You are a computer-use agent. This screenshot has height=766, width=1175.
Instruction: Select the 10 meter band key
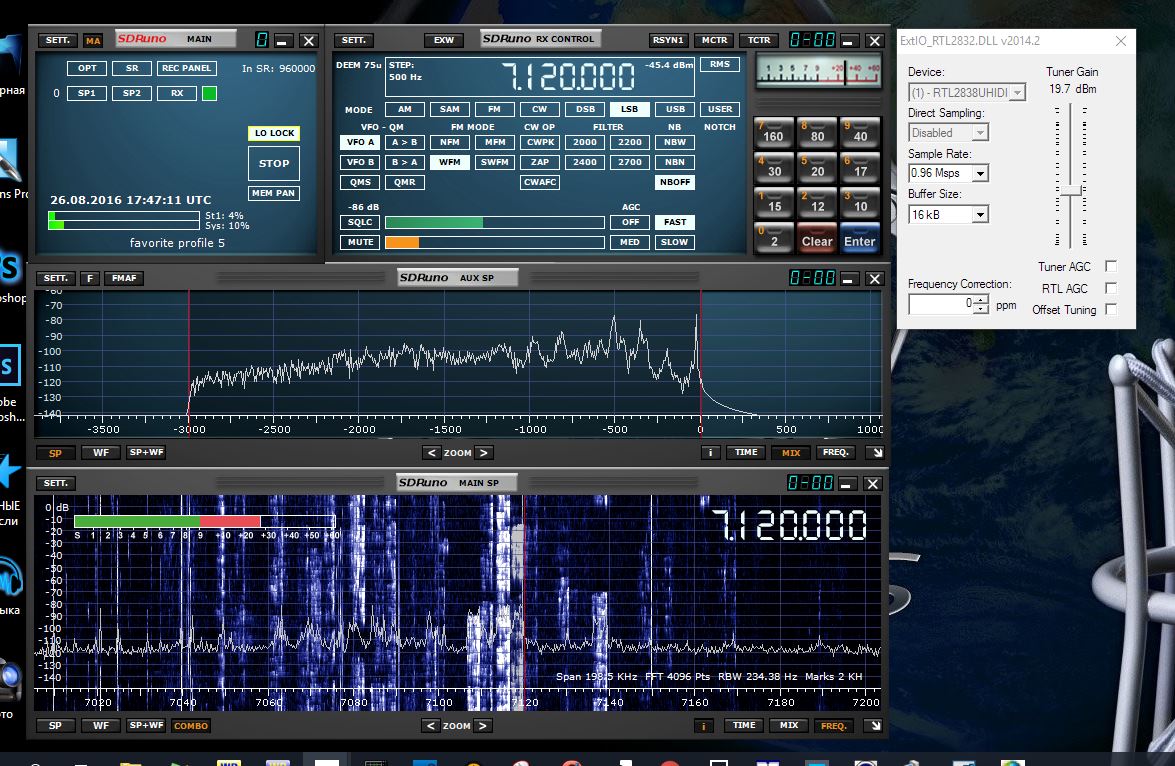(860, 203)
